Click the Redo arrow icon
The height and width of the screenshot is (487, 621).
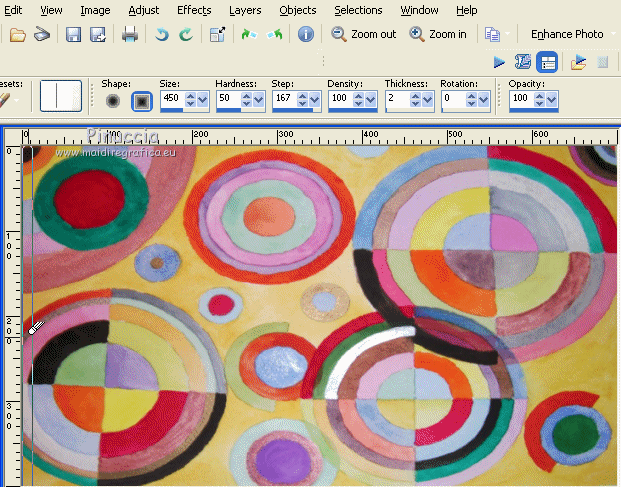185,34
